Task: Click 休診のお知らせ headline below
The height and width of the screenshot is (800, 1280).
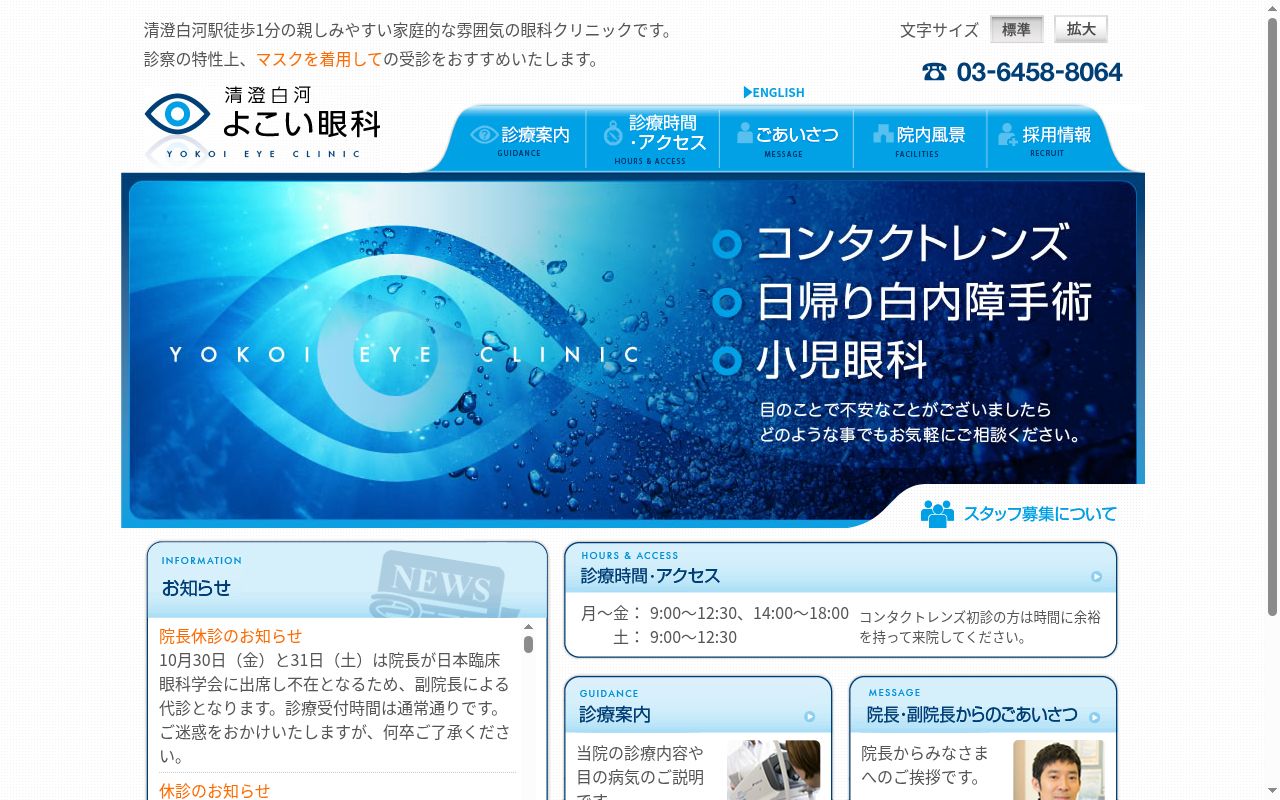Action: pos(215,790)
